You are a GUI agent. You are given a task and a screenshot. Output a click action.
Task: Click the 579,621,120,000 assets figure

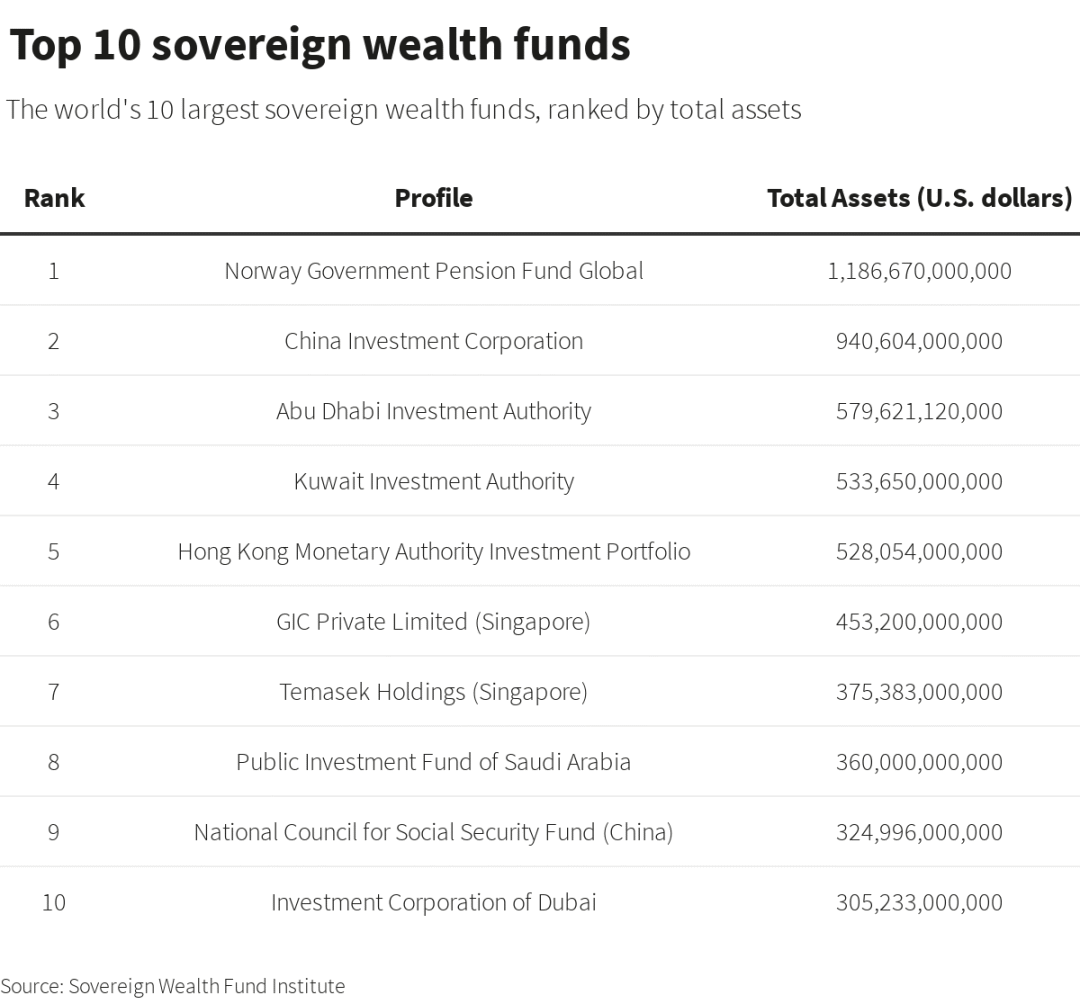919,411
